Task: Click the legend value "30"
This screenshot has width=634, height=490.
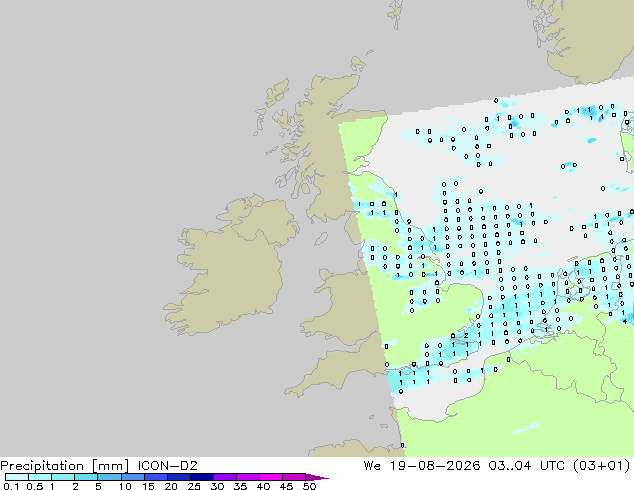Action: (217, 486)
